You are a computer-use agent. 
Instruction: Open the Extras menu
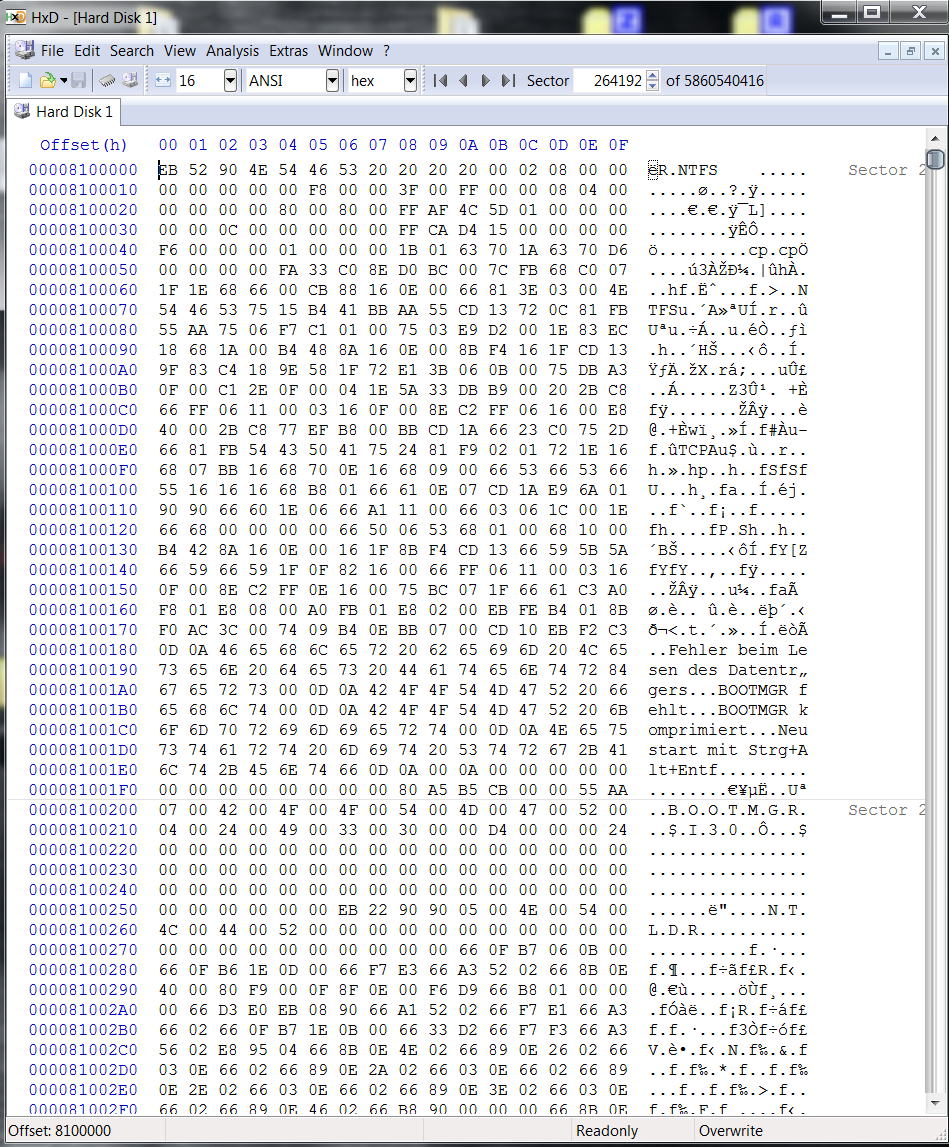coord(288,50)
